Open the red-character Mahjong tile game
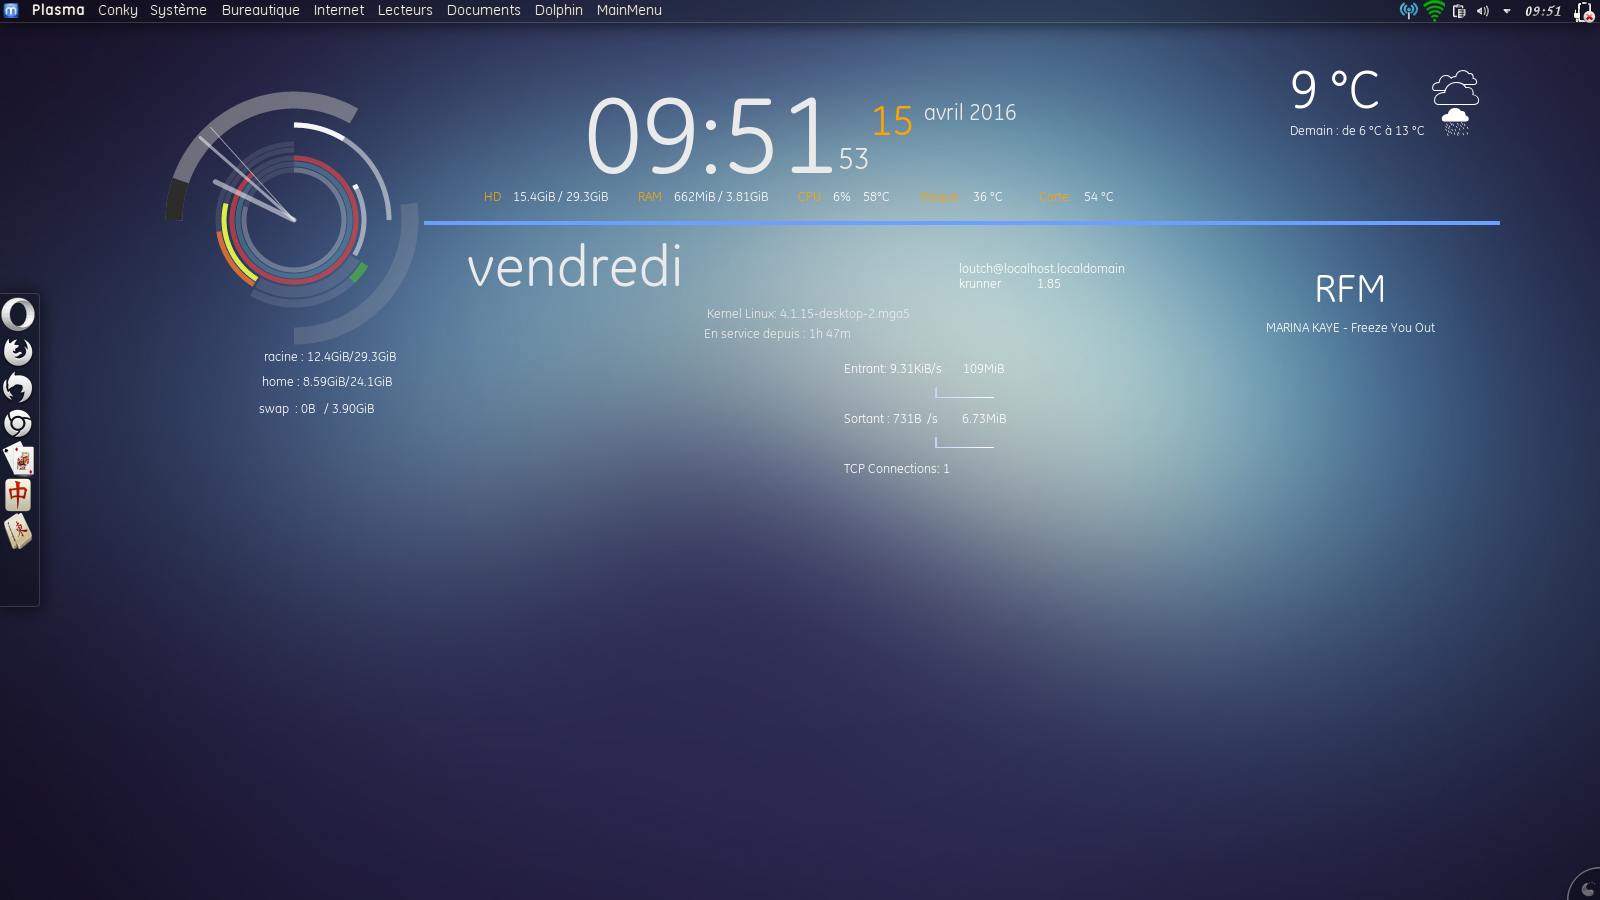Image resolution: width=1600 pixels, height=900 pixels. tap(18, 495)
